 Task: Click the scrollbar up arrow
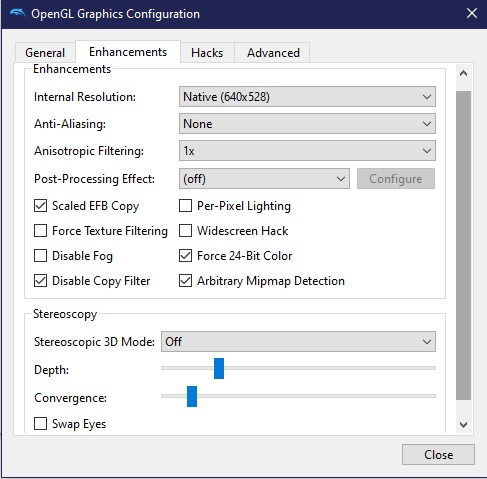click(x=463, y=73)
